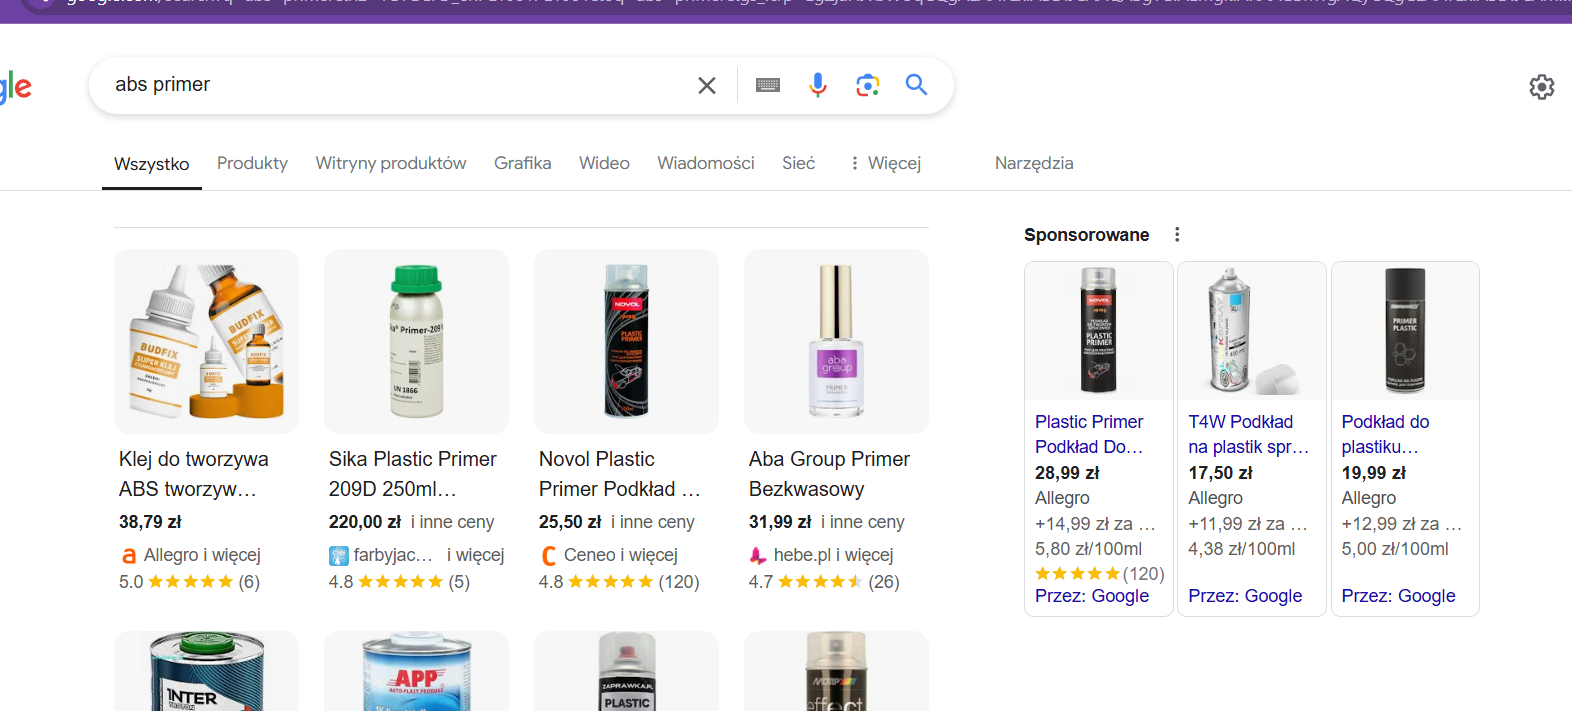This screenshot has width=1572, height=711.
Task: Open the Sika Primer-209 bottle thumbnail
Action: (416, 341)
